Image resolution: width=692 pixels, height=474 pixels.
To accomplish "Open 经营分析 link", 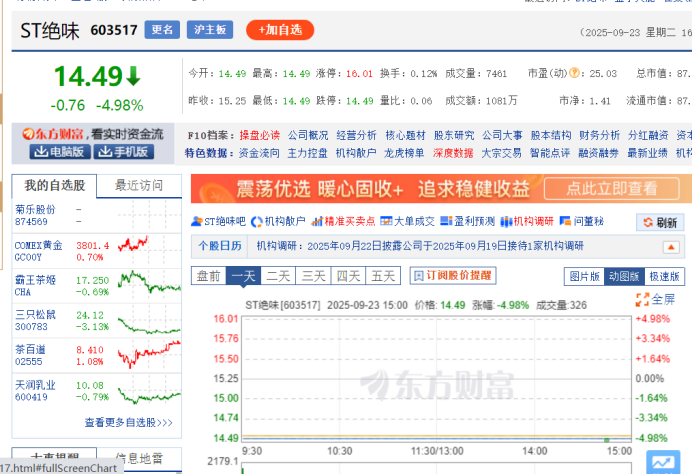I will point(357,135).
